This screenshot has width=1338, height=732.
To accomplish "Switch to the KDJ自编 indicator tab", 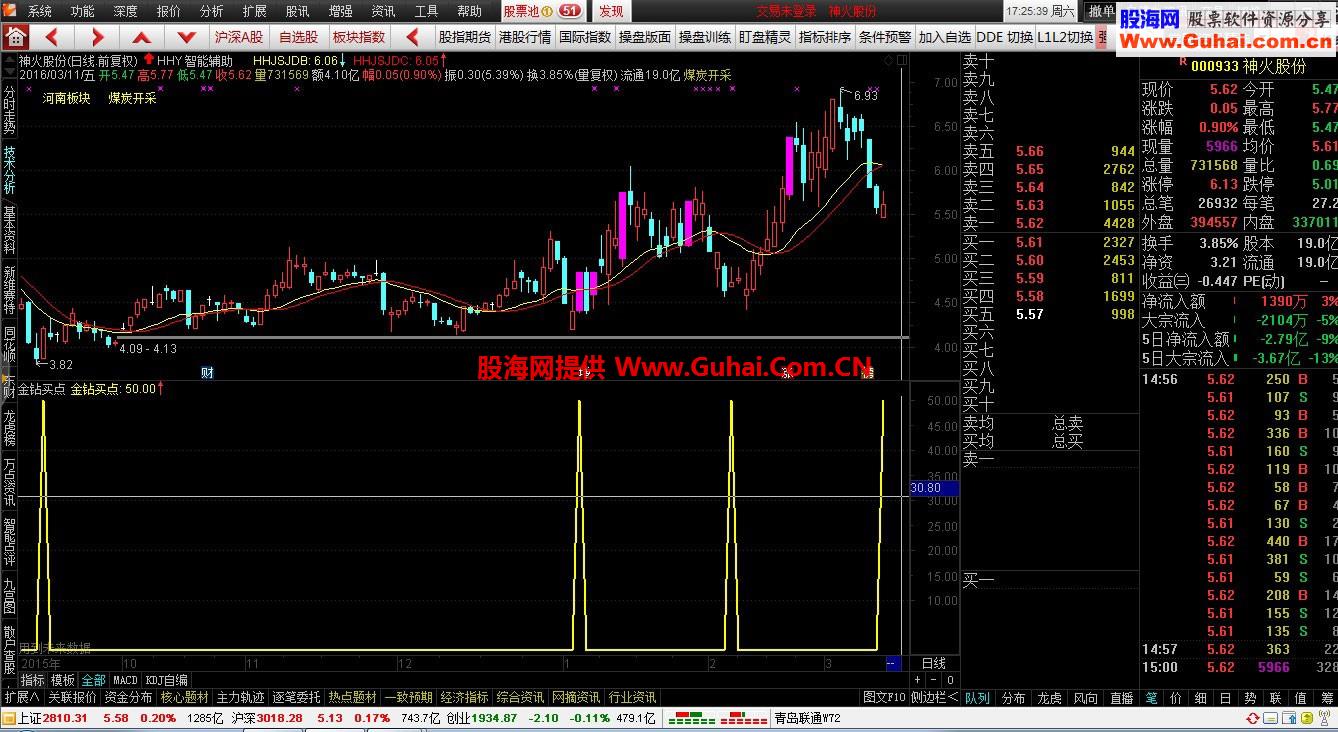I will (x=166, y=680).
